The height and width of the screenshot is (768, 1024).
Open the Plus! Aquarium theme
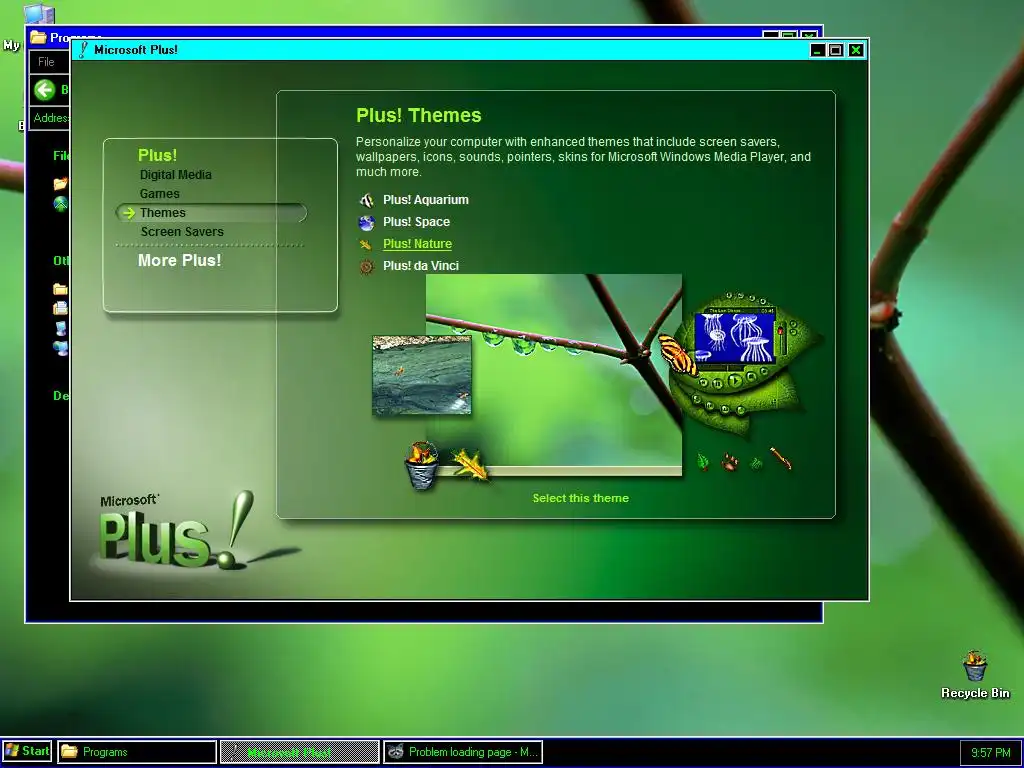(426, 200)
